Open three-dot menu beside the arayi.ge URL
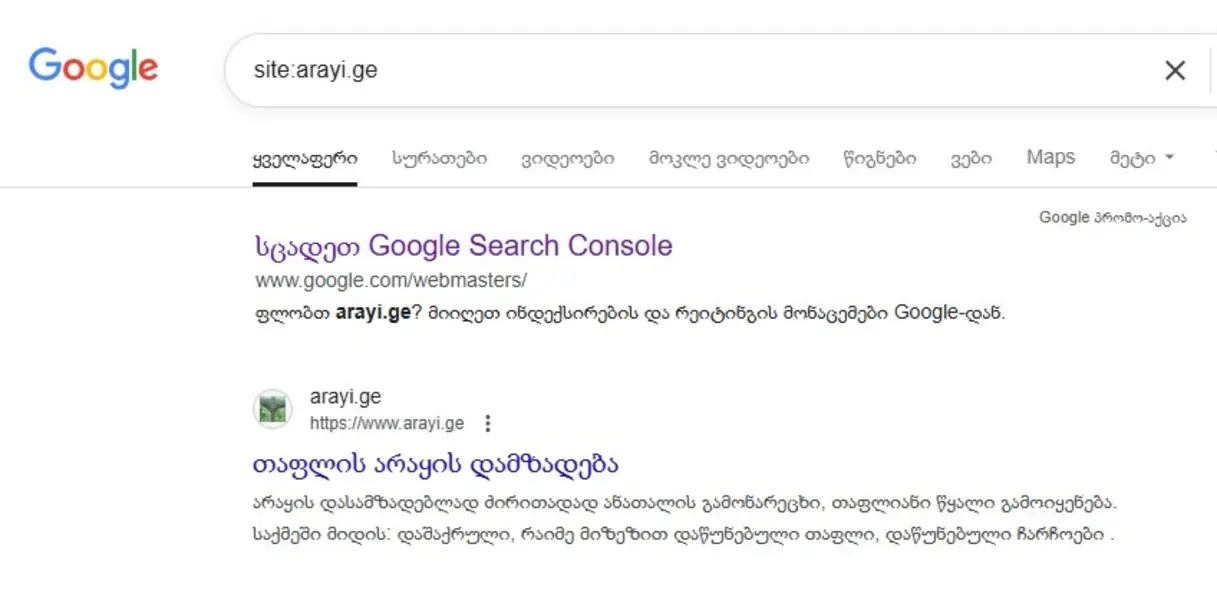 tap(488, 424)
